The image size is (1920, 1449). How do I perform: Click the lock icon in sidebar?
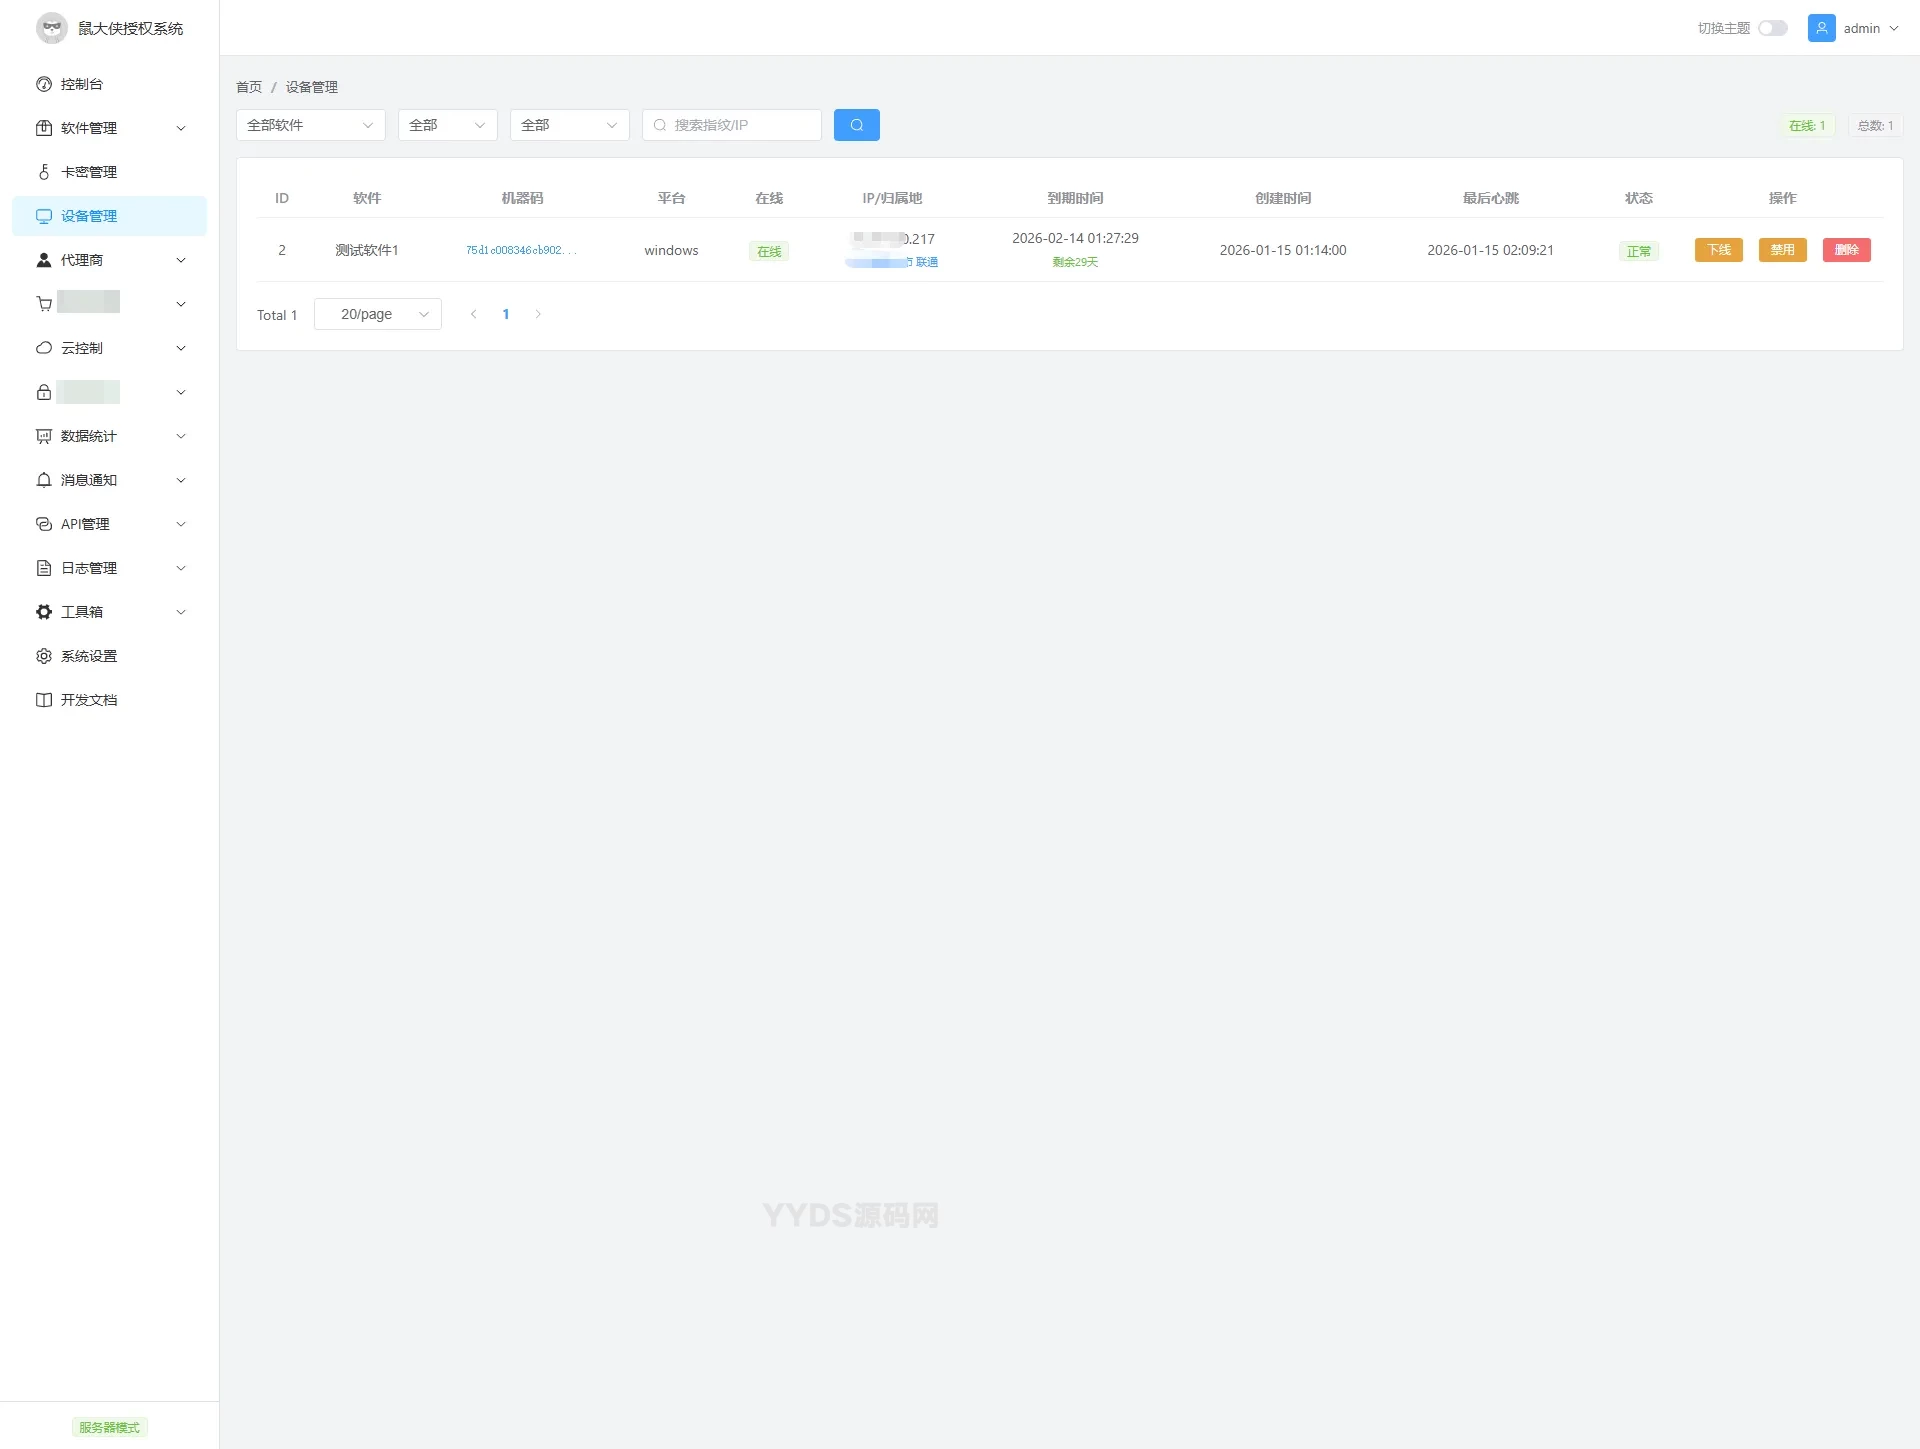[44, 392]
